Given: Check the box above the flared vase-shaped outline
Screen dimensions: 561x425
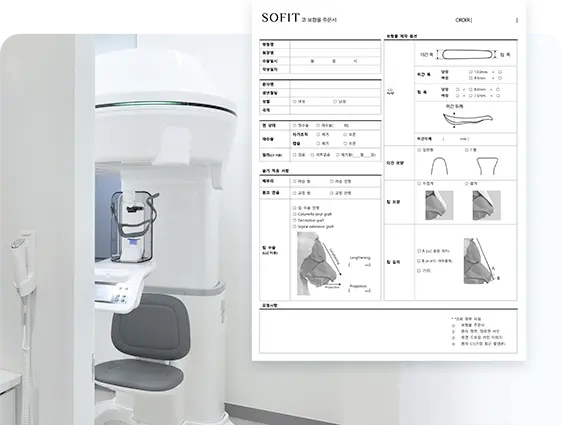Looking at the screenshot, I should (x=467, y=150).
